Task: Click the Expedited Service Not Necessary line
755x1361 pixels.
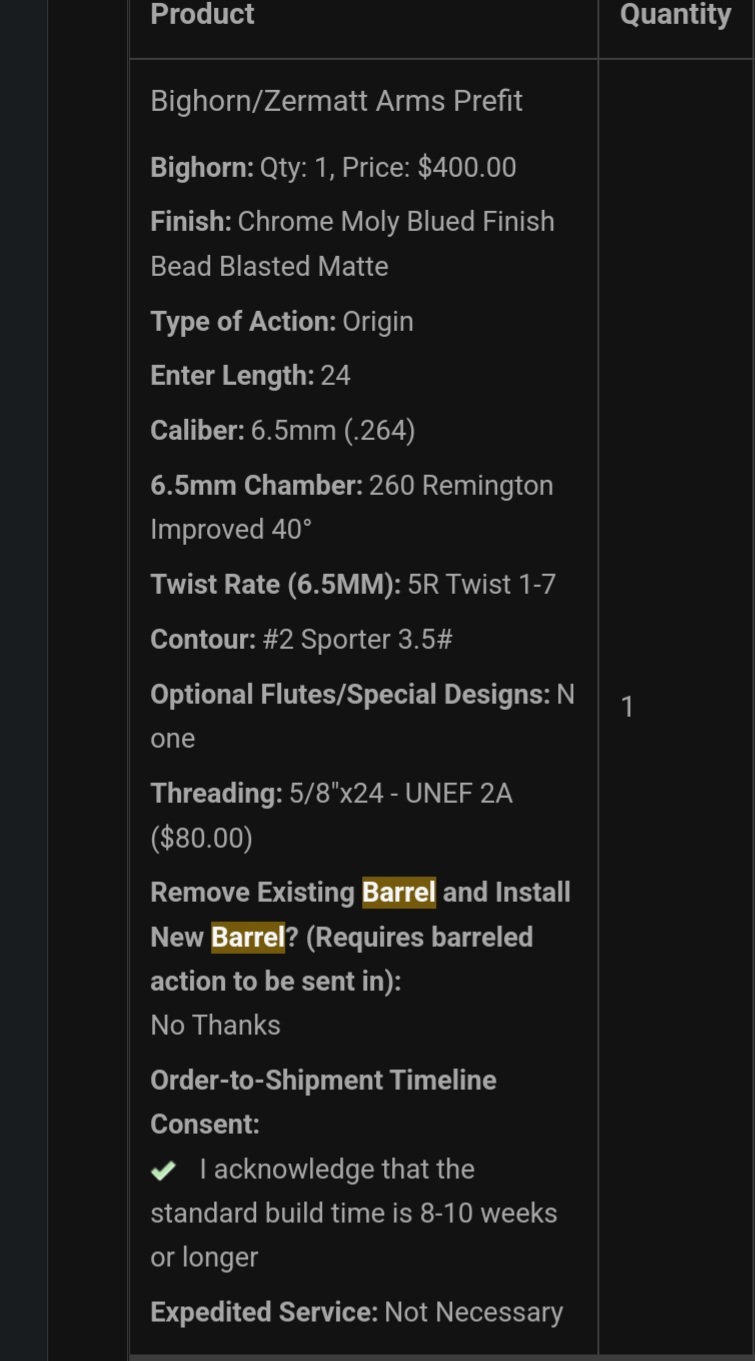Action: coord(357,1312)
